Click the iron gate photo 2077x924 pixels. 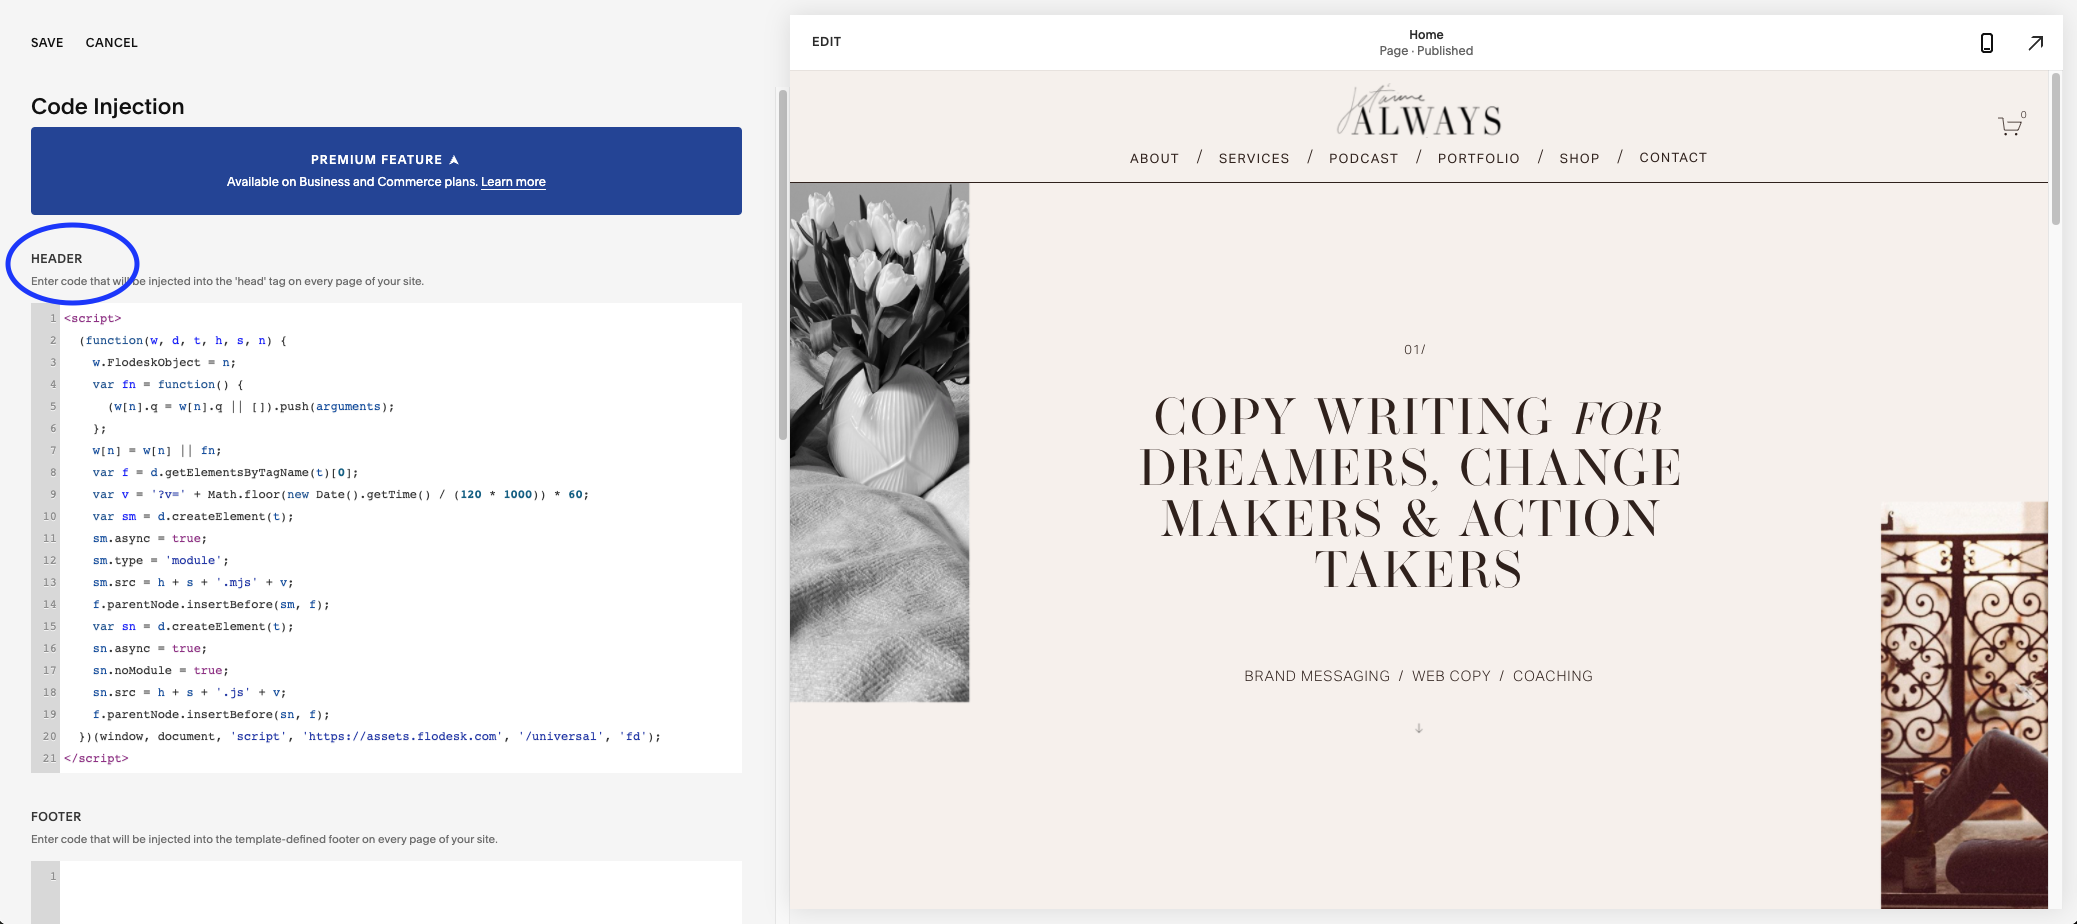[x=1964, y=705]
